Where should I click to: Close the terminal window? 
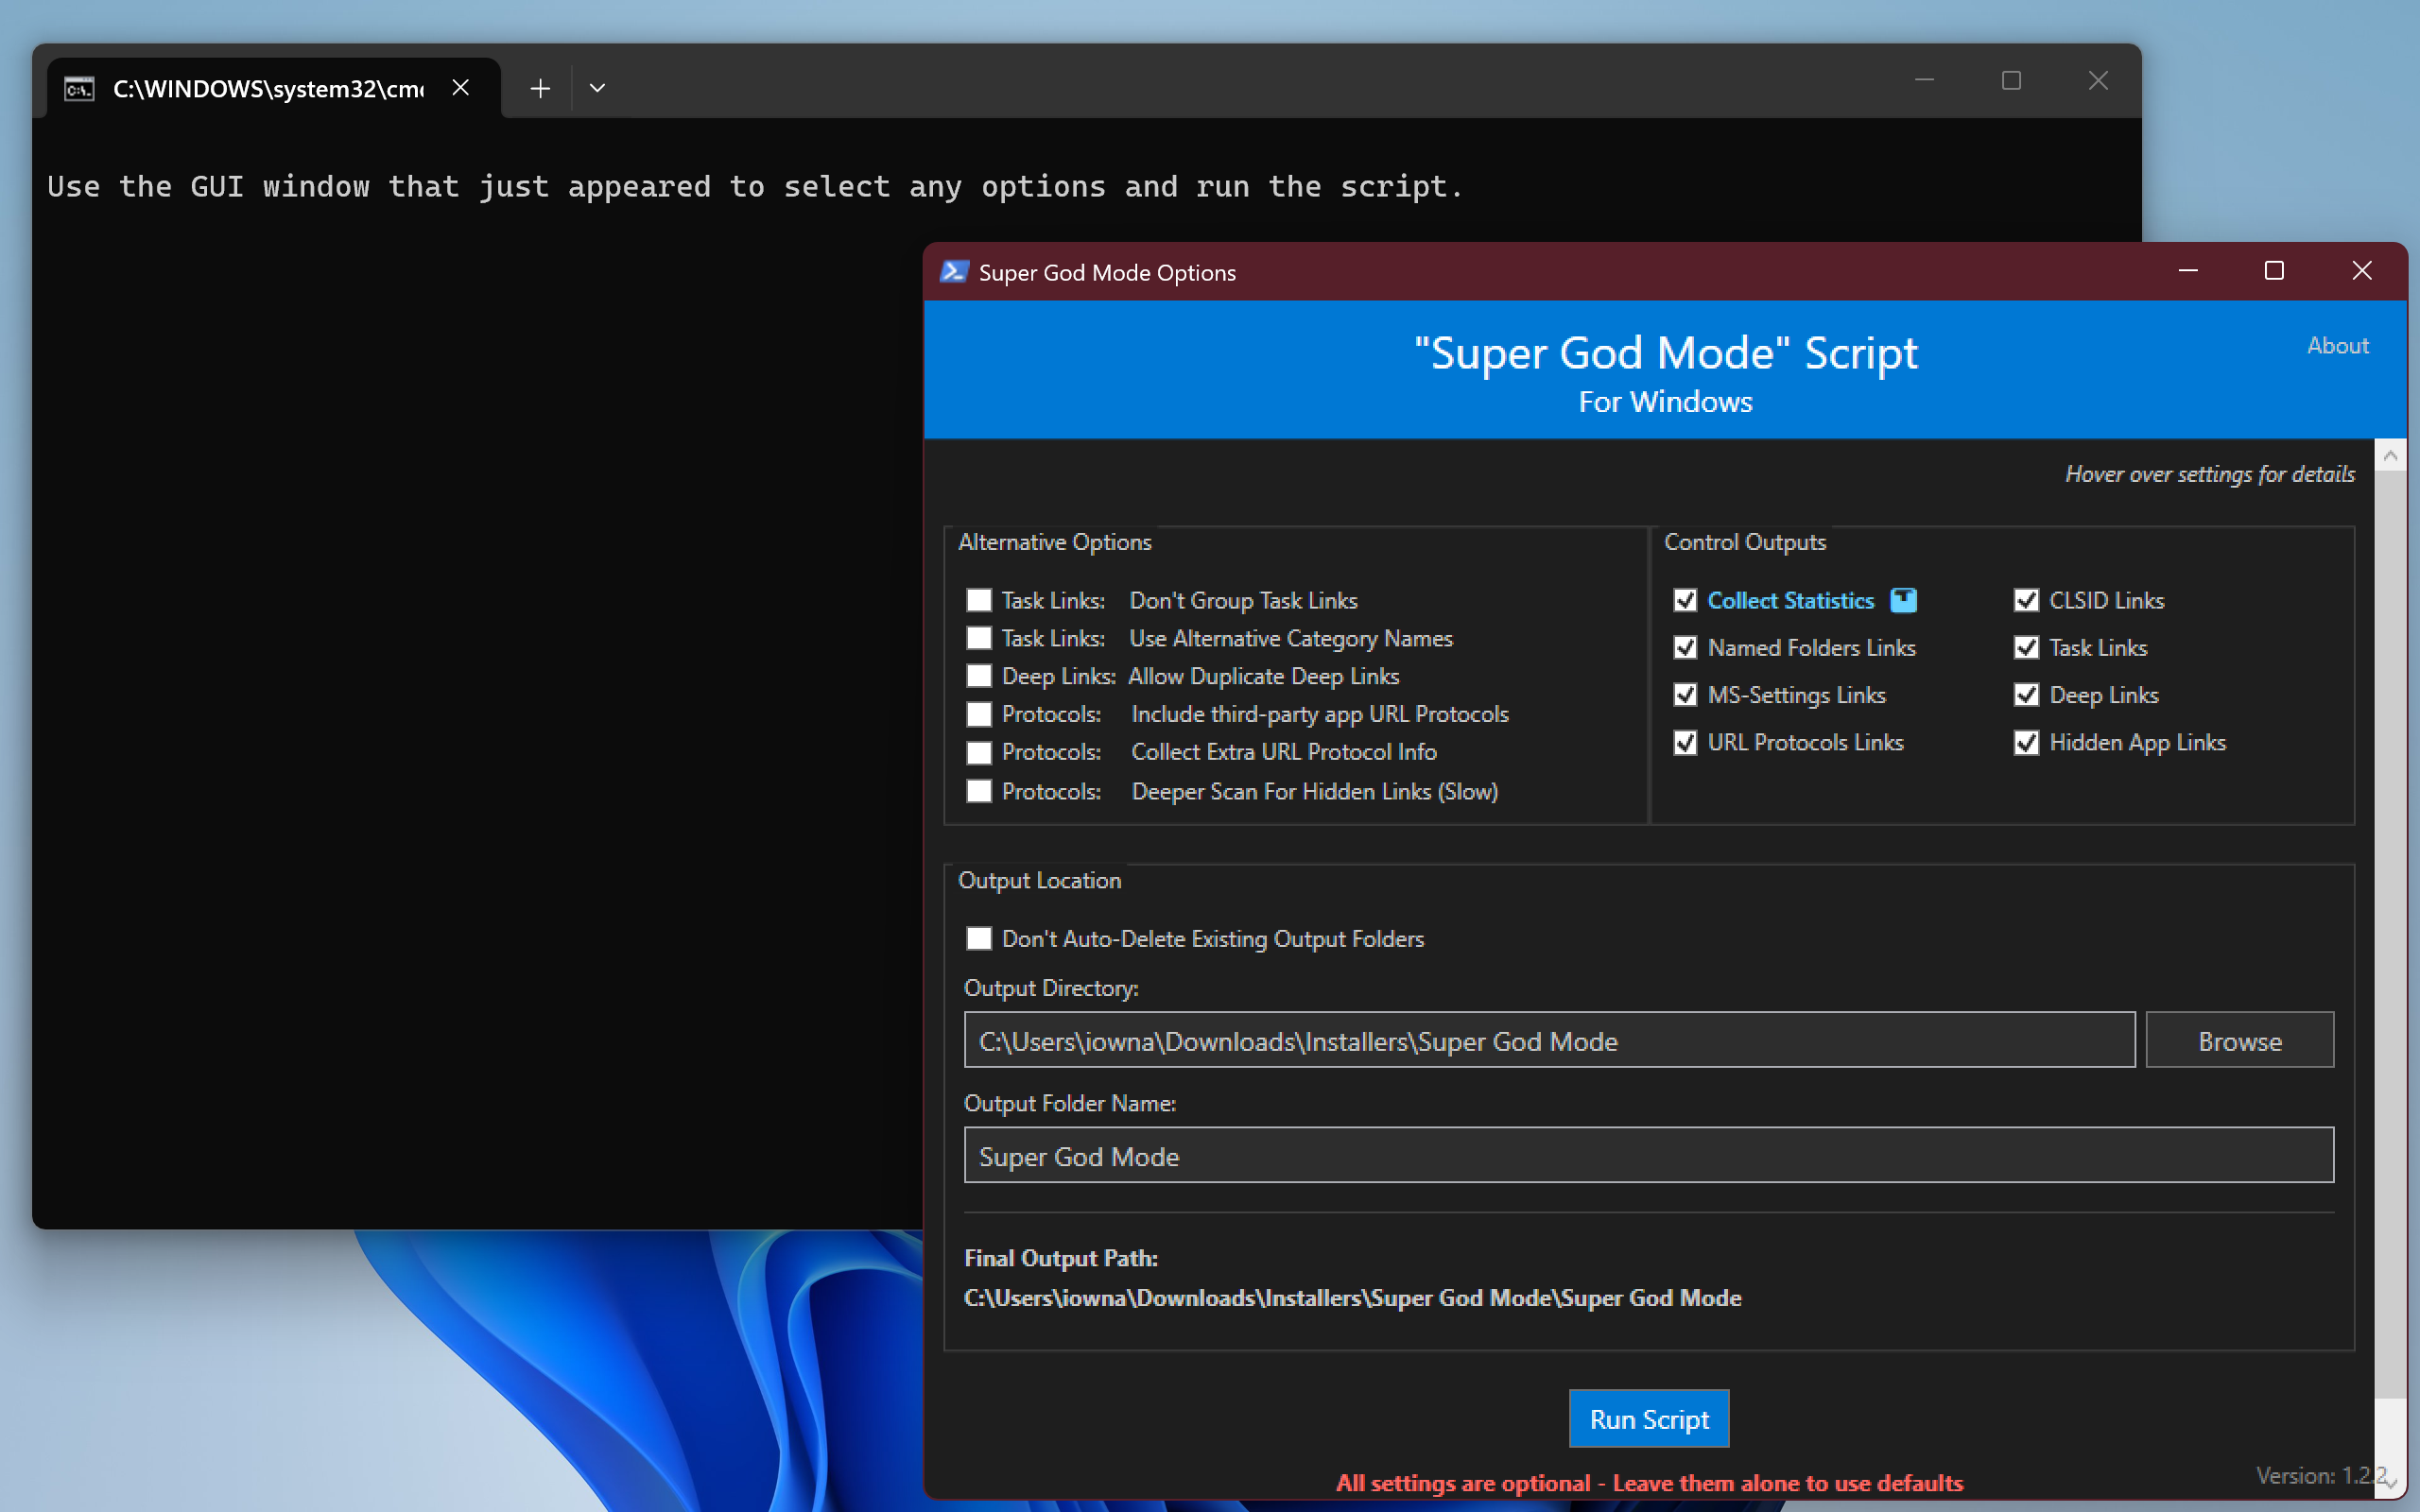[x=2098, y=81]
